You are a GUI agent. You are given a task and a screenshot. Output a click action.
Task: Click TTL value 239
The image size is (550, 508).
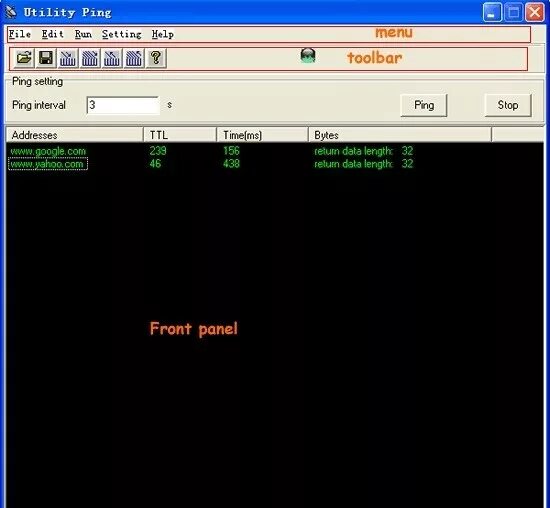pyautogui.click(x=158, y=151)
